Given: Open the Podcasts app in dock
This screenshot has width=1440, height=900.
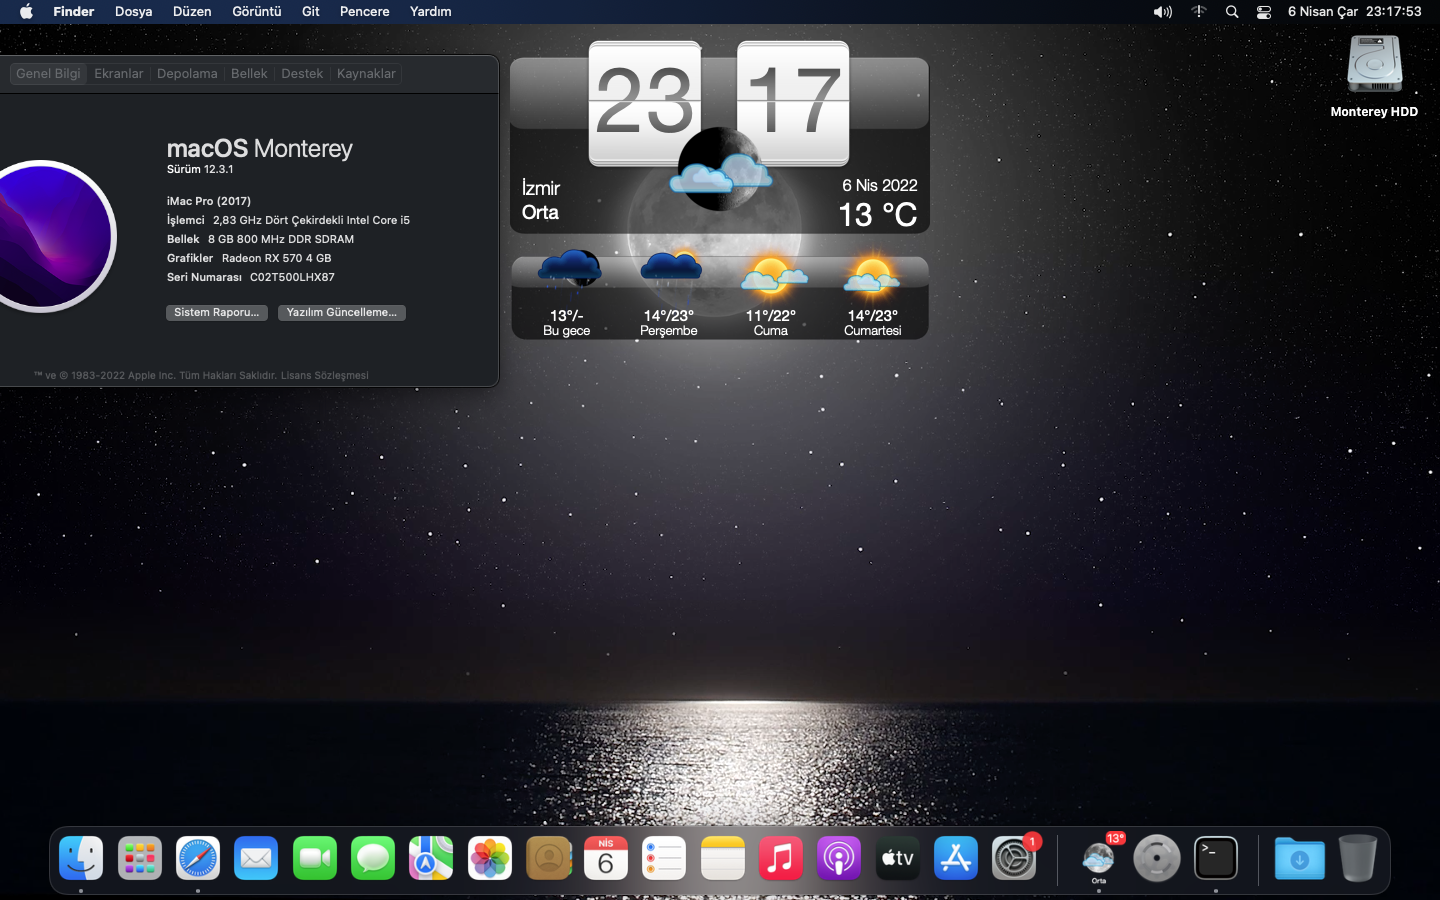Looking at the screenshot, I should point(839,859).
